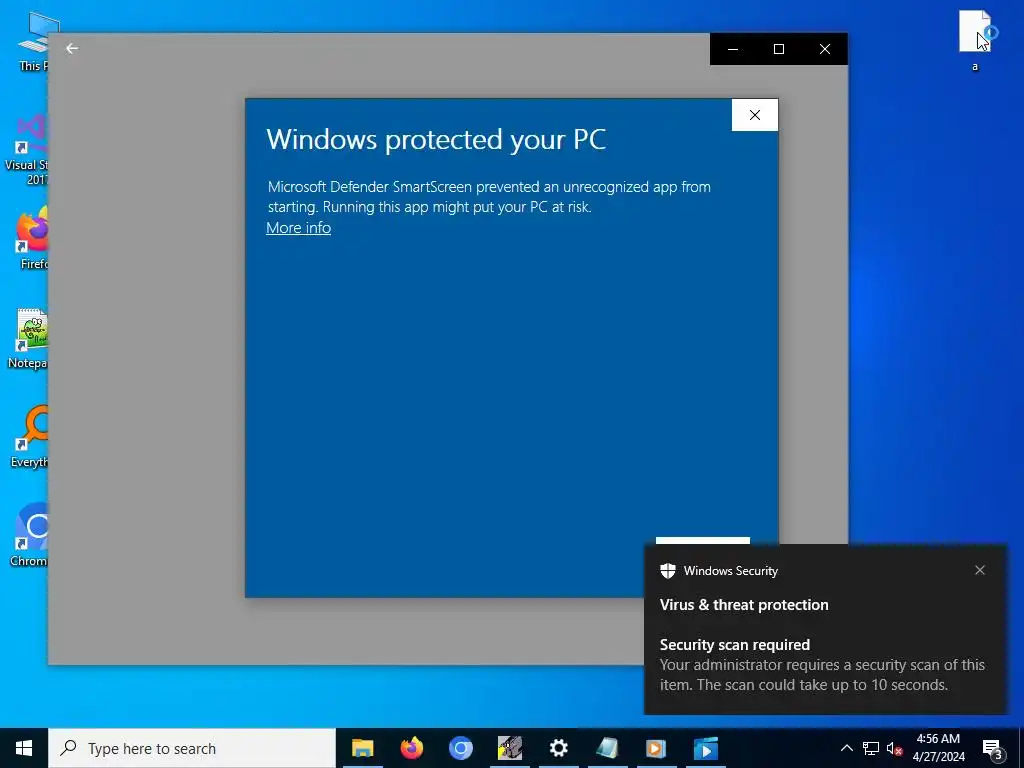Viewport: 1024px width, 768px height.
Task: Open File Explorer from the taskbar
Action: pos(362,748)
